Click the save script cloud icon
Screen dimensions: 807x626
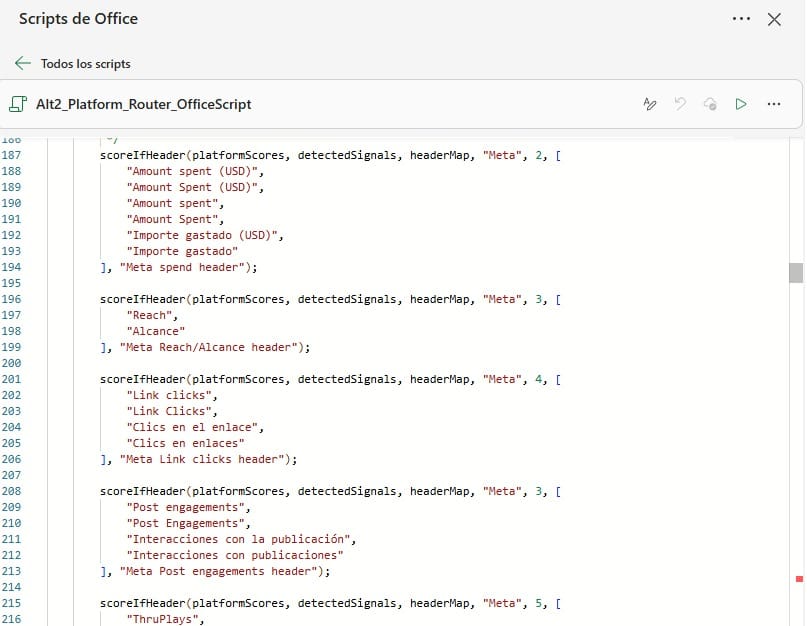click(710, 104)
